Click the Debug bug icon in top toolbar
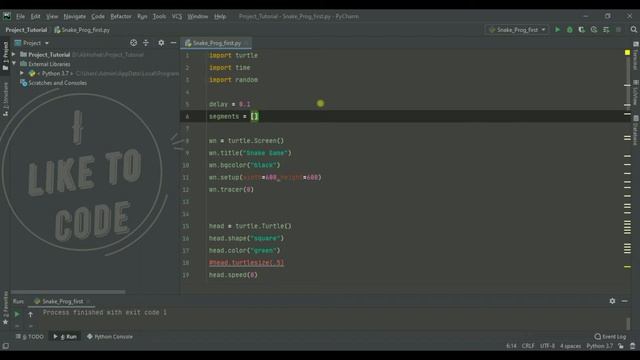 (569, 30)
